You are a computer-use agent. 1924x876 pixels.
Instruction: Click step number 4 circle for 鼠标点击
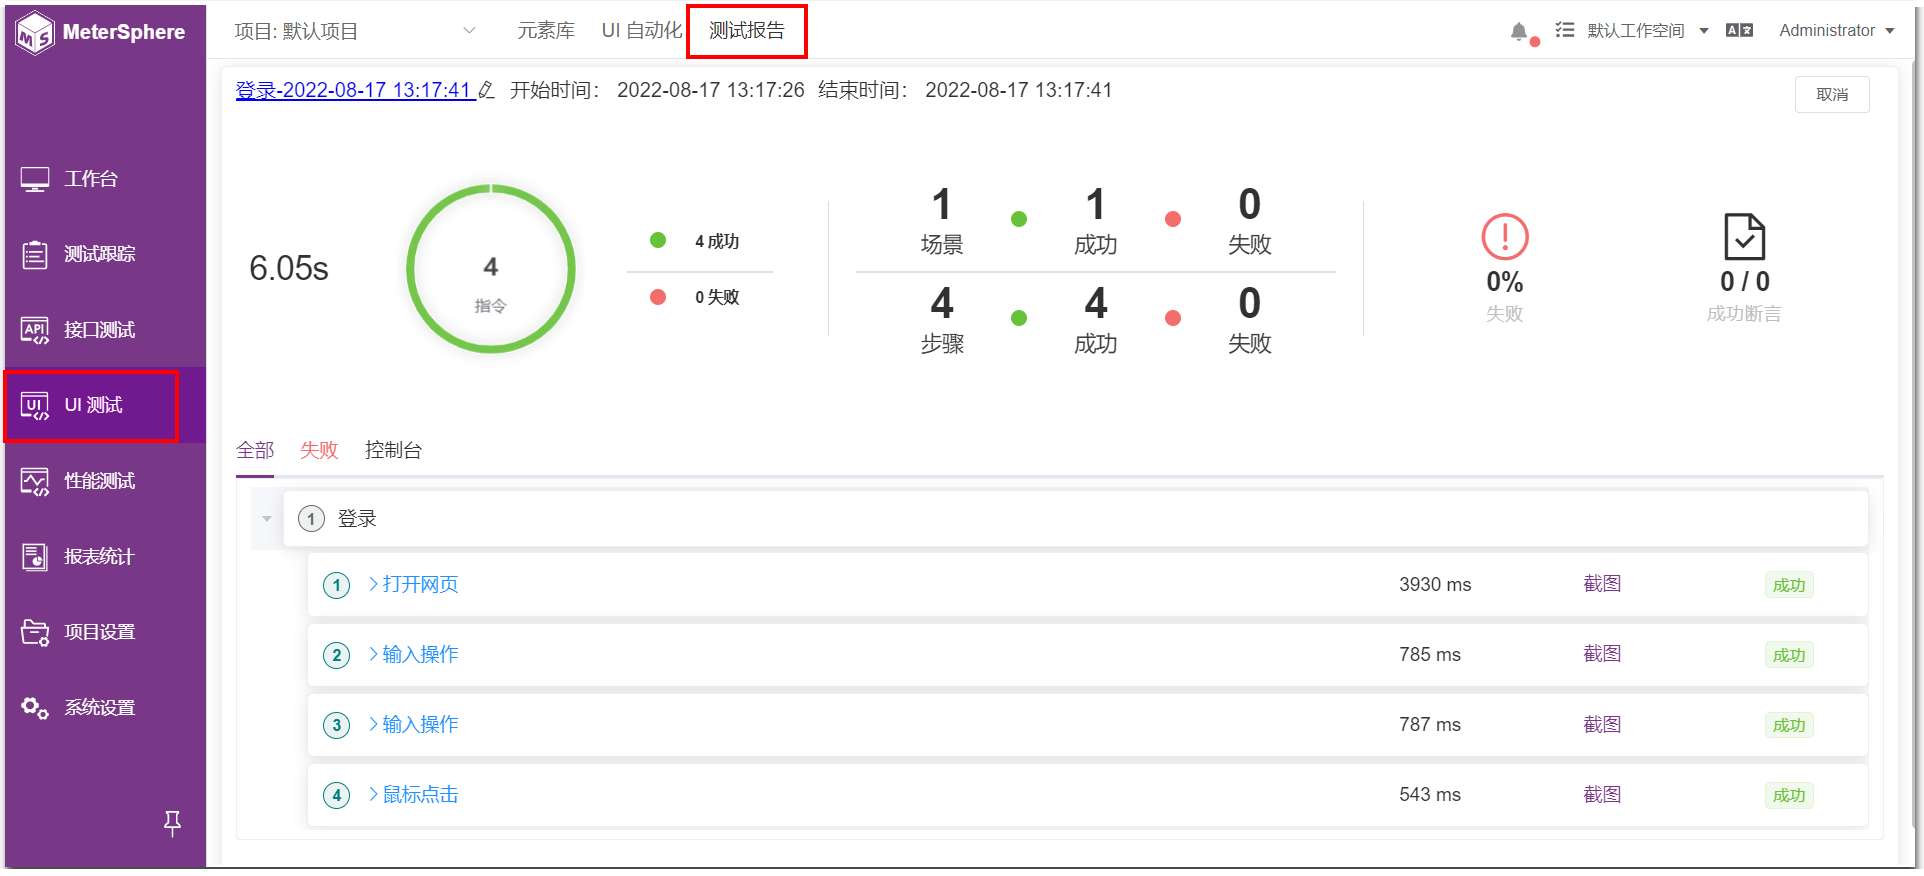337,796
